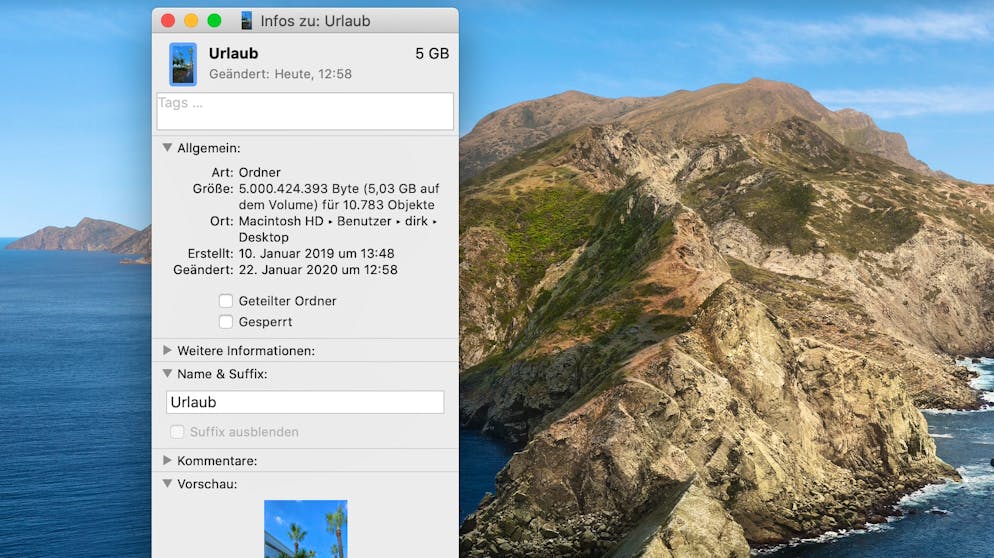The image size is (994, 558).
Task: Click the 'Infos zu: Urlaub' window title
Action: pyautogui.click(x=315, y=21)
